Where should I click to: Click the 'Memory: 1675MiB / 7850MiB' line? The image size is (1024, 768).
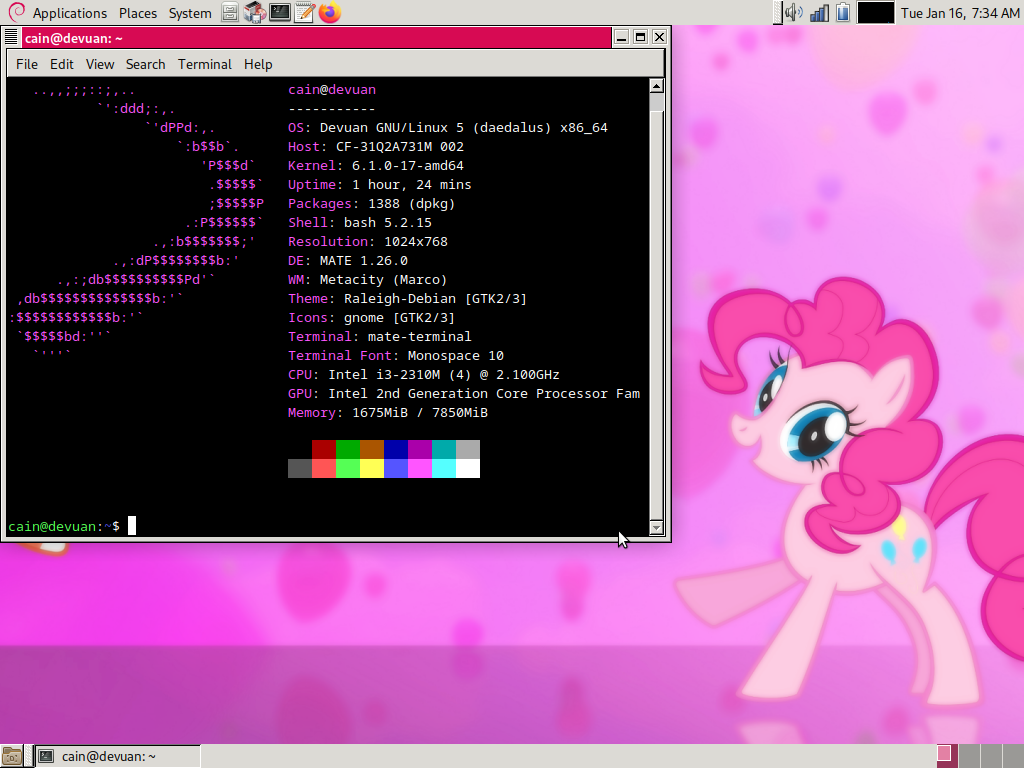tap(388, 412)
